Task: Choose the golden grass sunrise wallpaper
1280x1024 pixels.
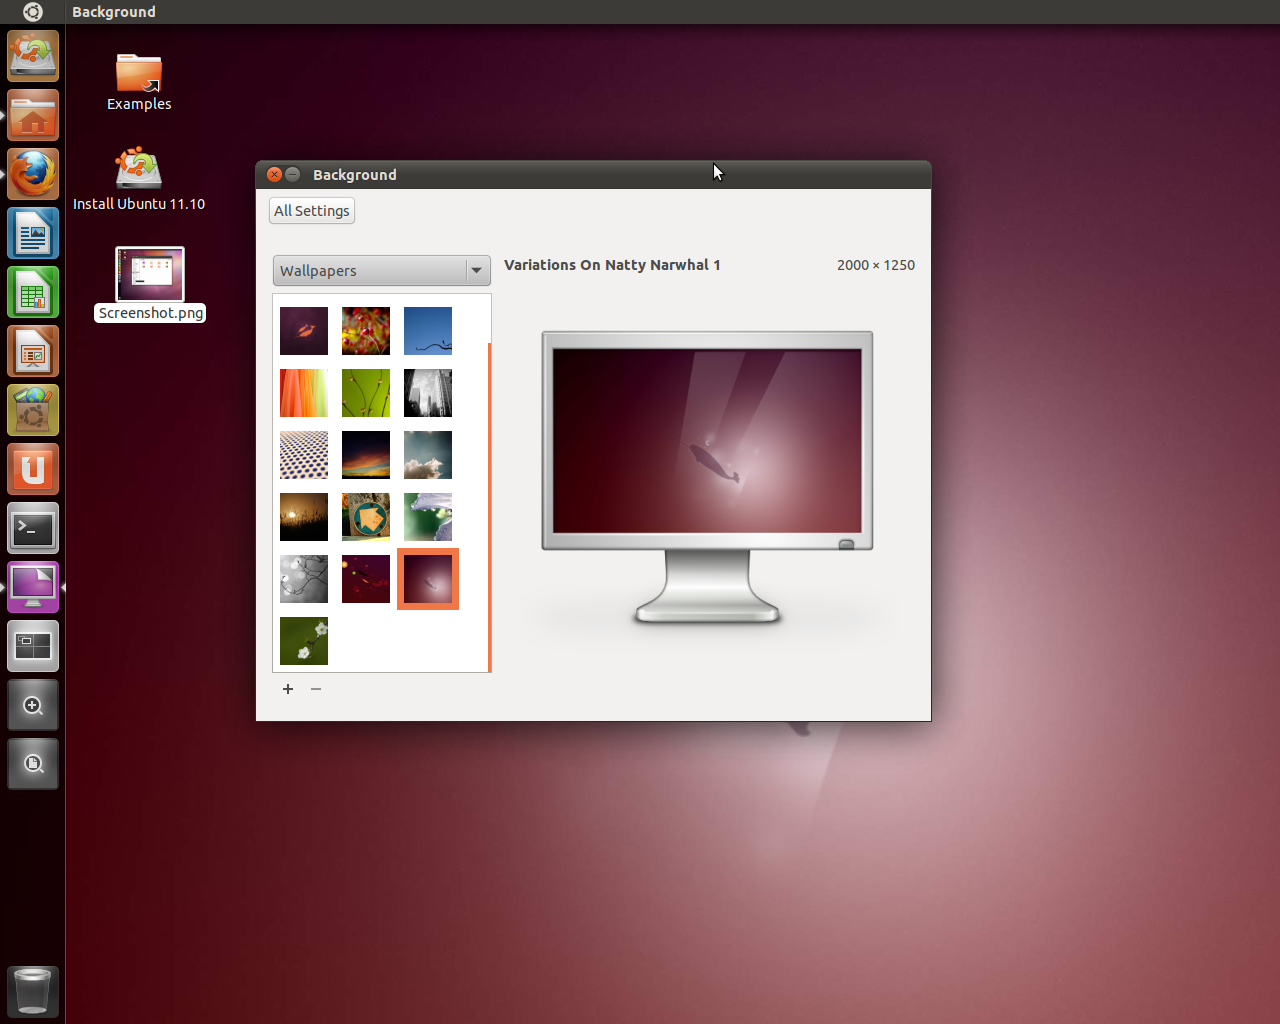Action: (304, 517)
